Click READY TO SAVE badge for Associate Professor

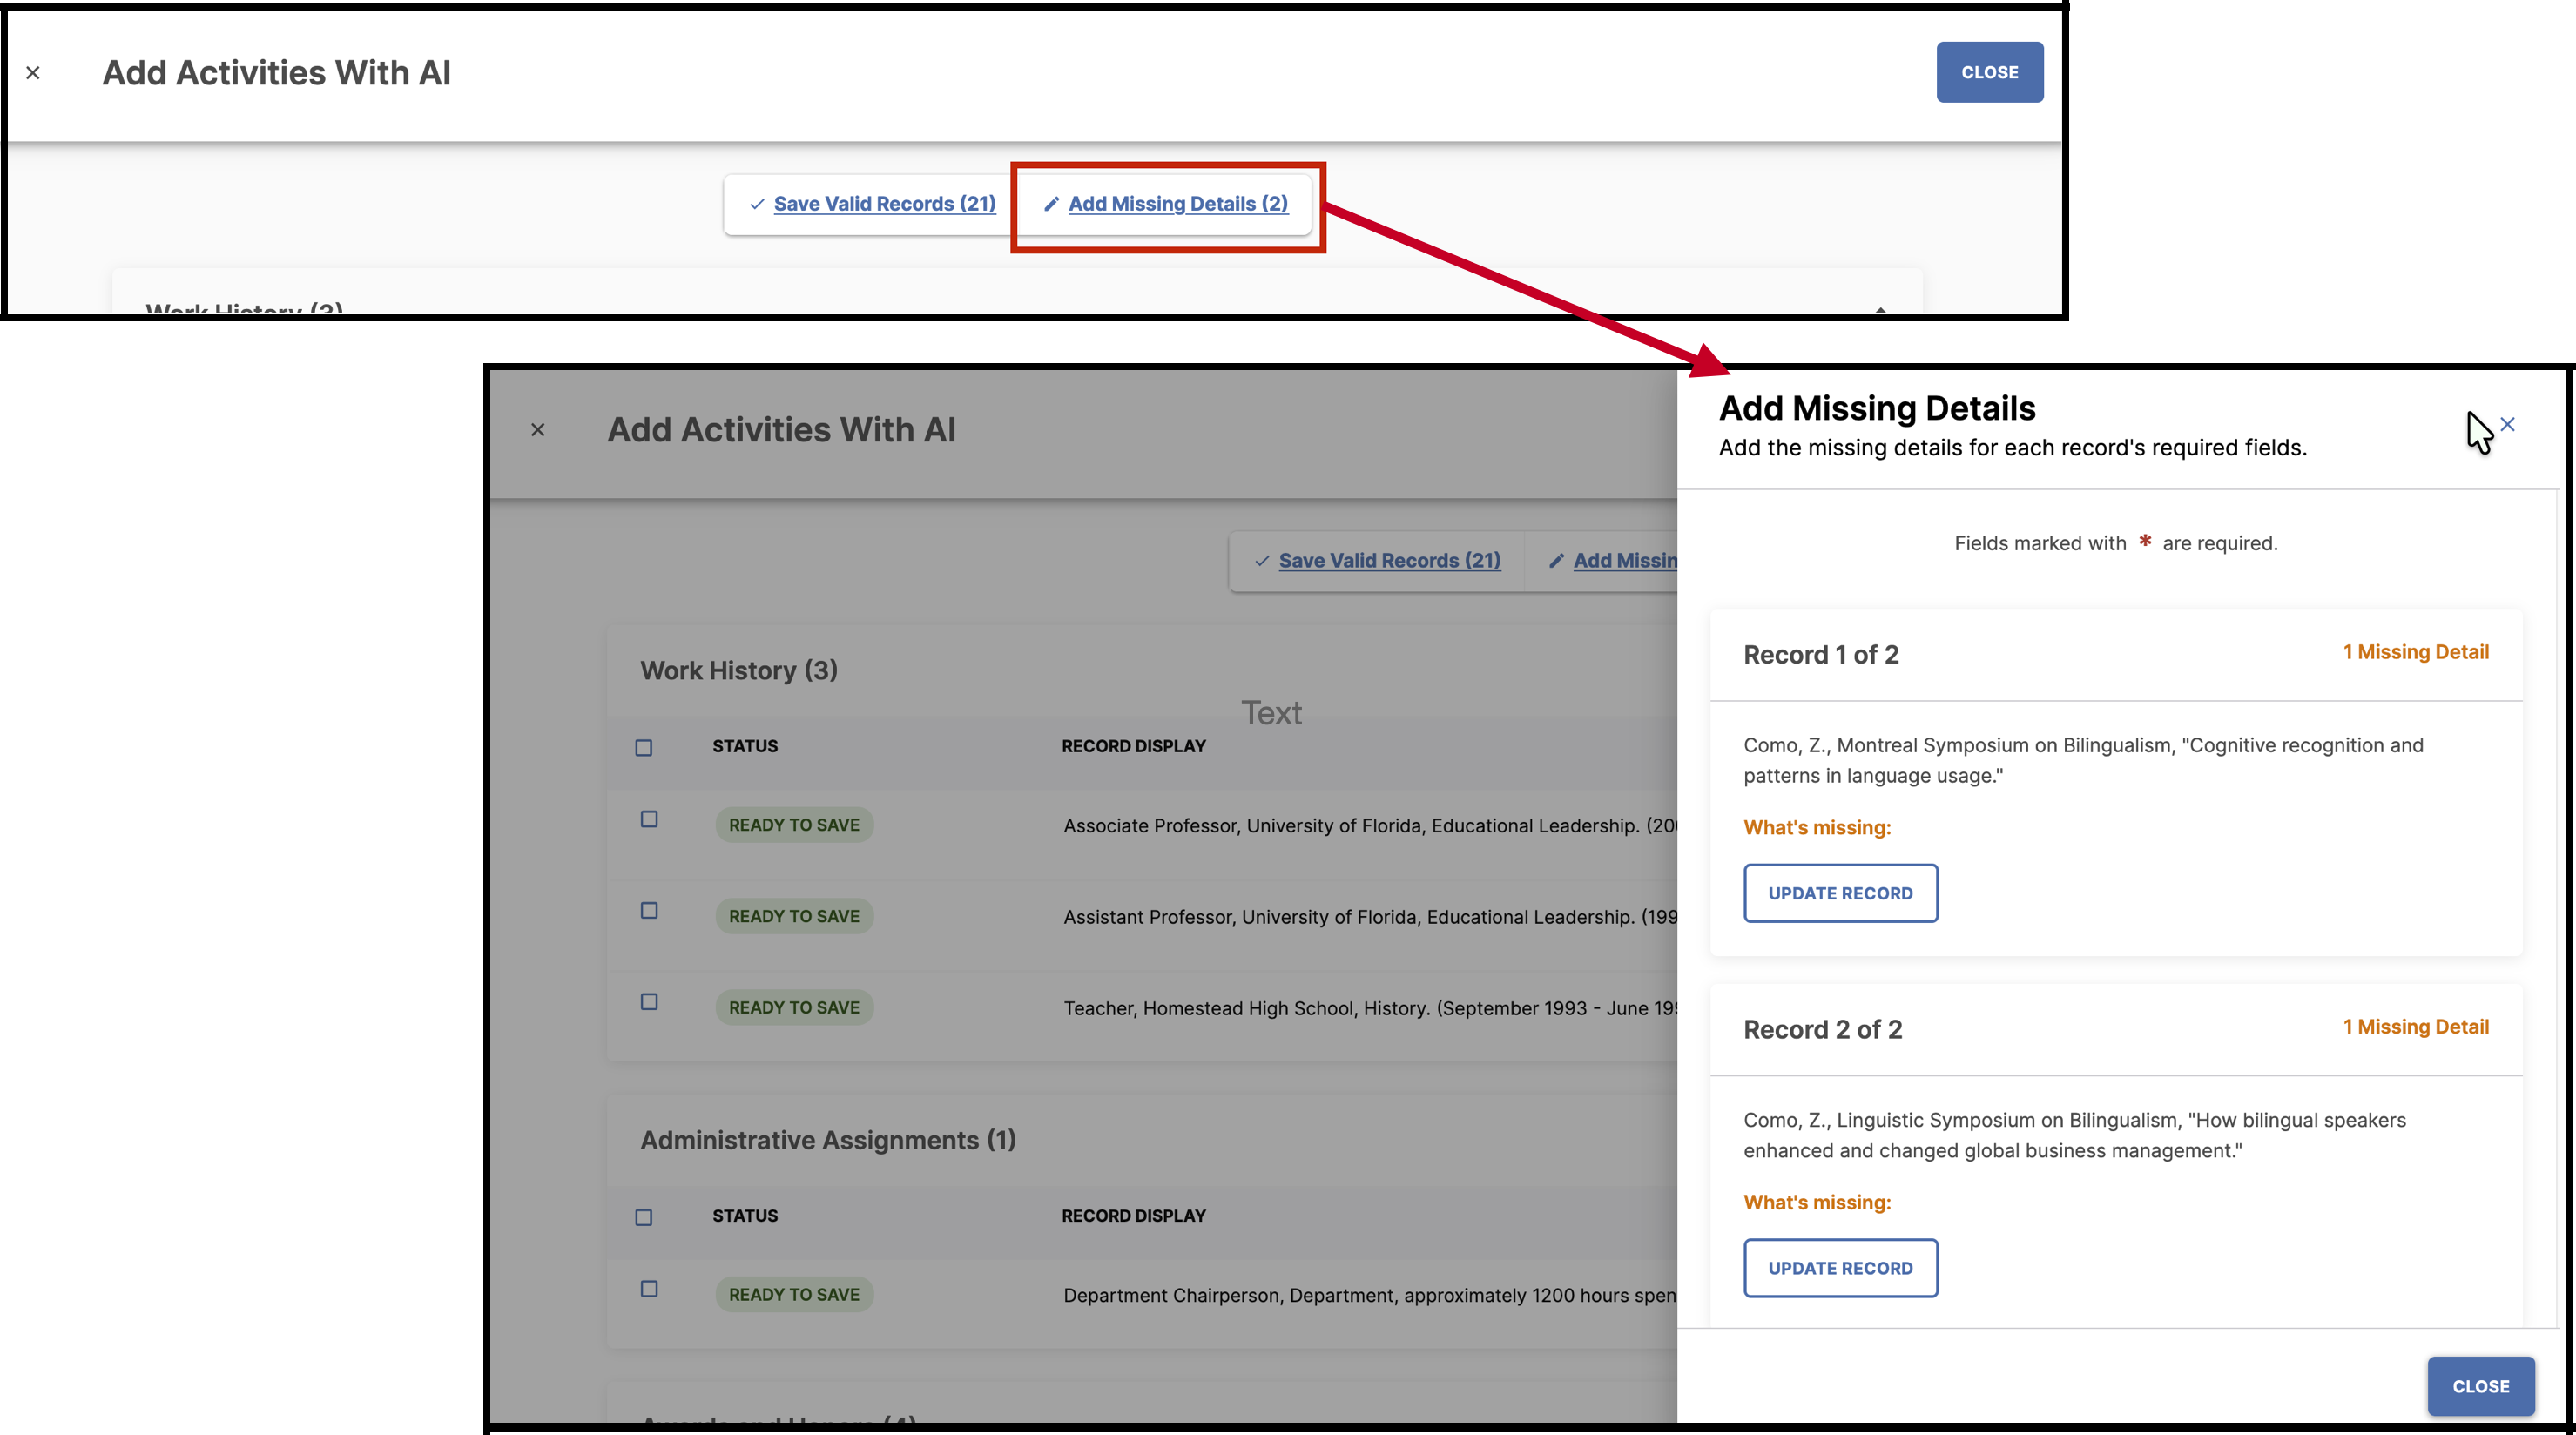tap(794, 825)
